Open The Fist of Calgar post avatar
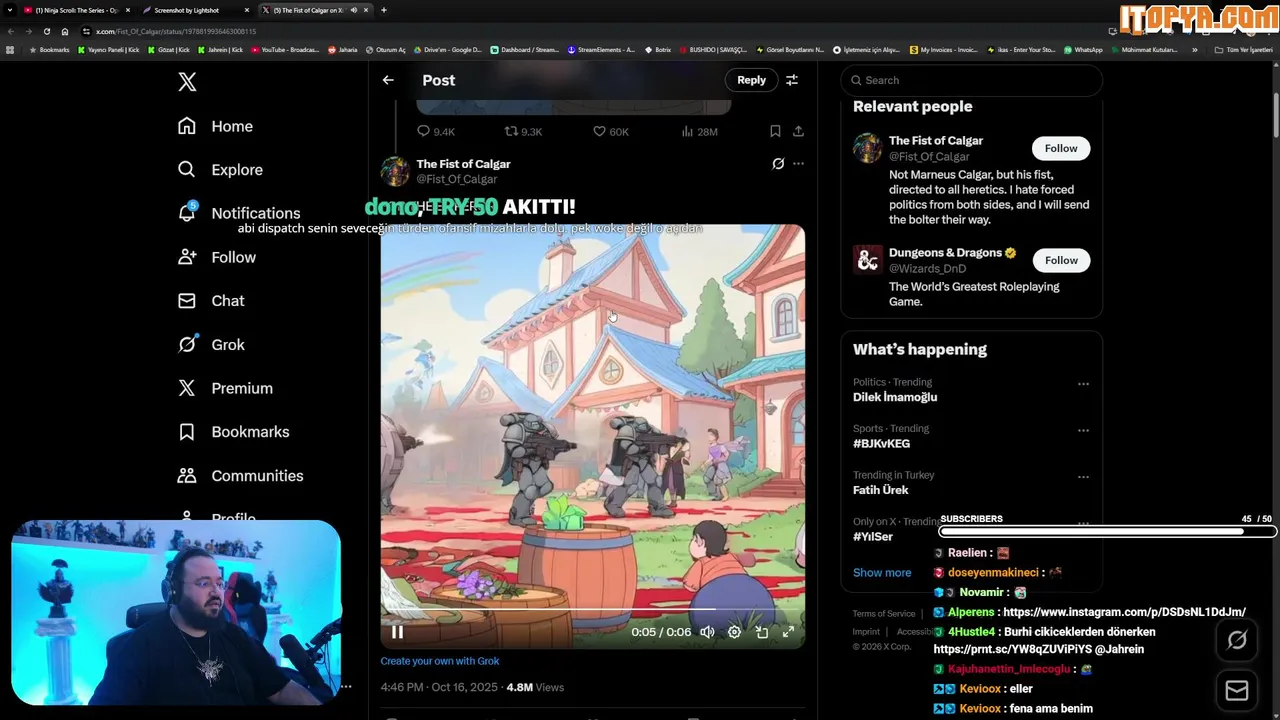This screenshot has height=720, width=1280. (395, 171)
